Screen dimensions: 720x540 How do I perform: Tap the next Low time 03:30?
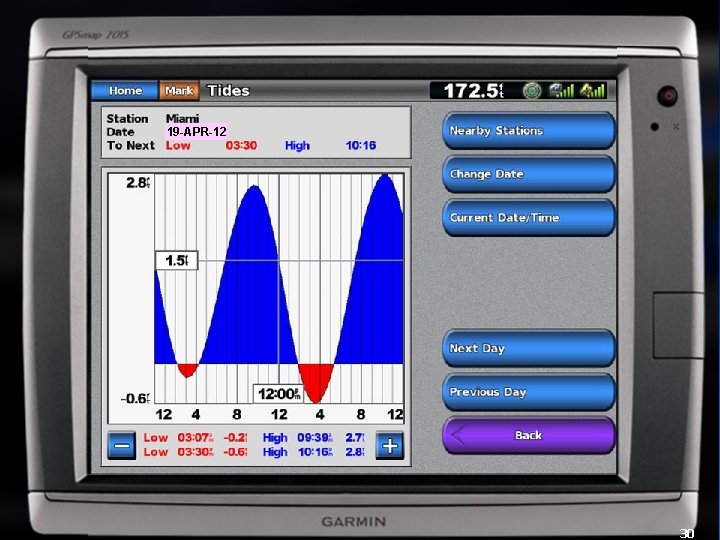point(241,146)
